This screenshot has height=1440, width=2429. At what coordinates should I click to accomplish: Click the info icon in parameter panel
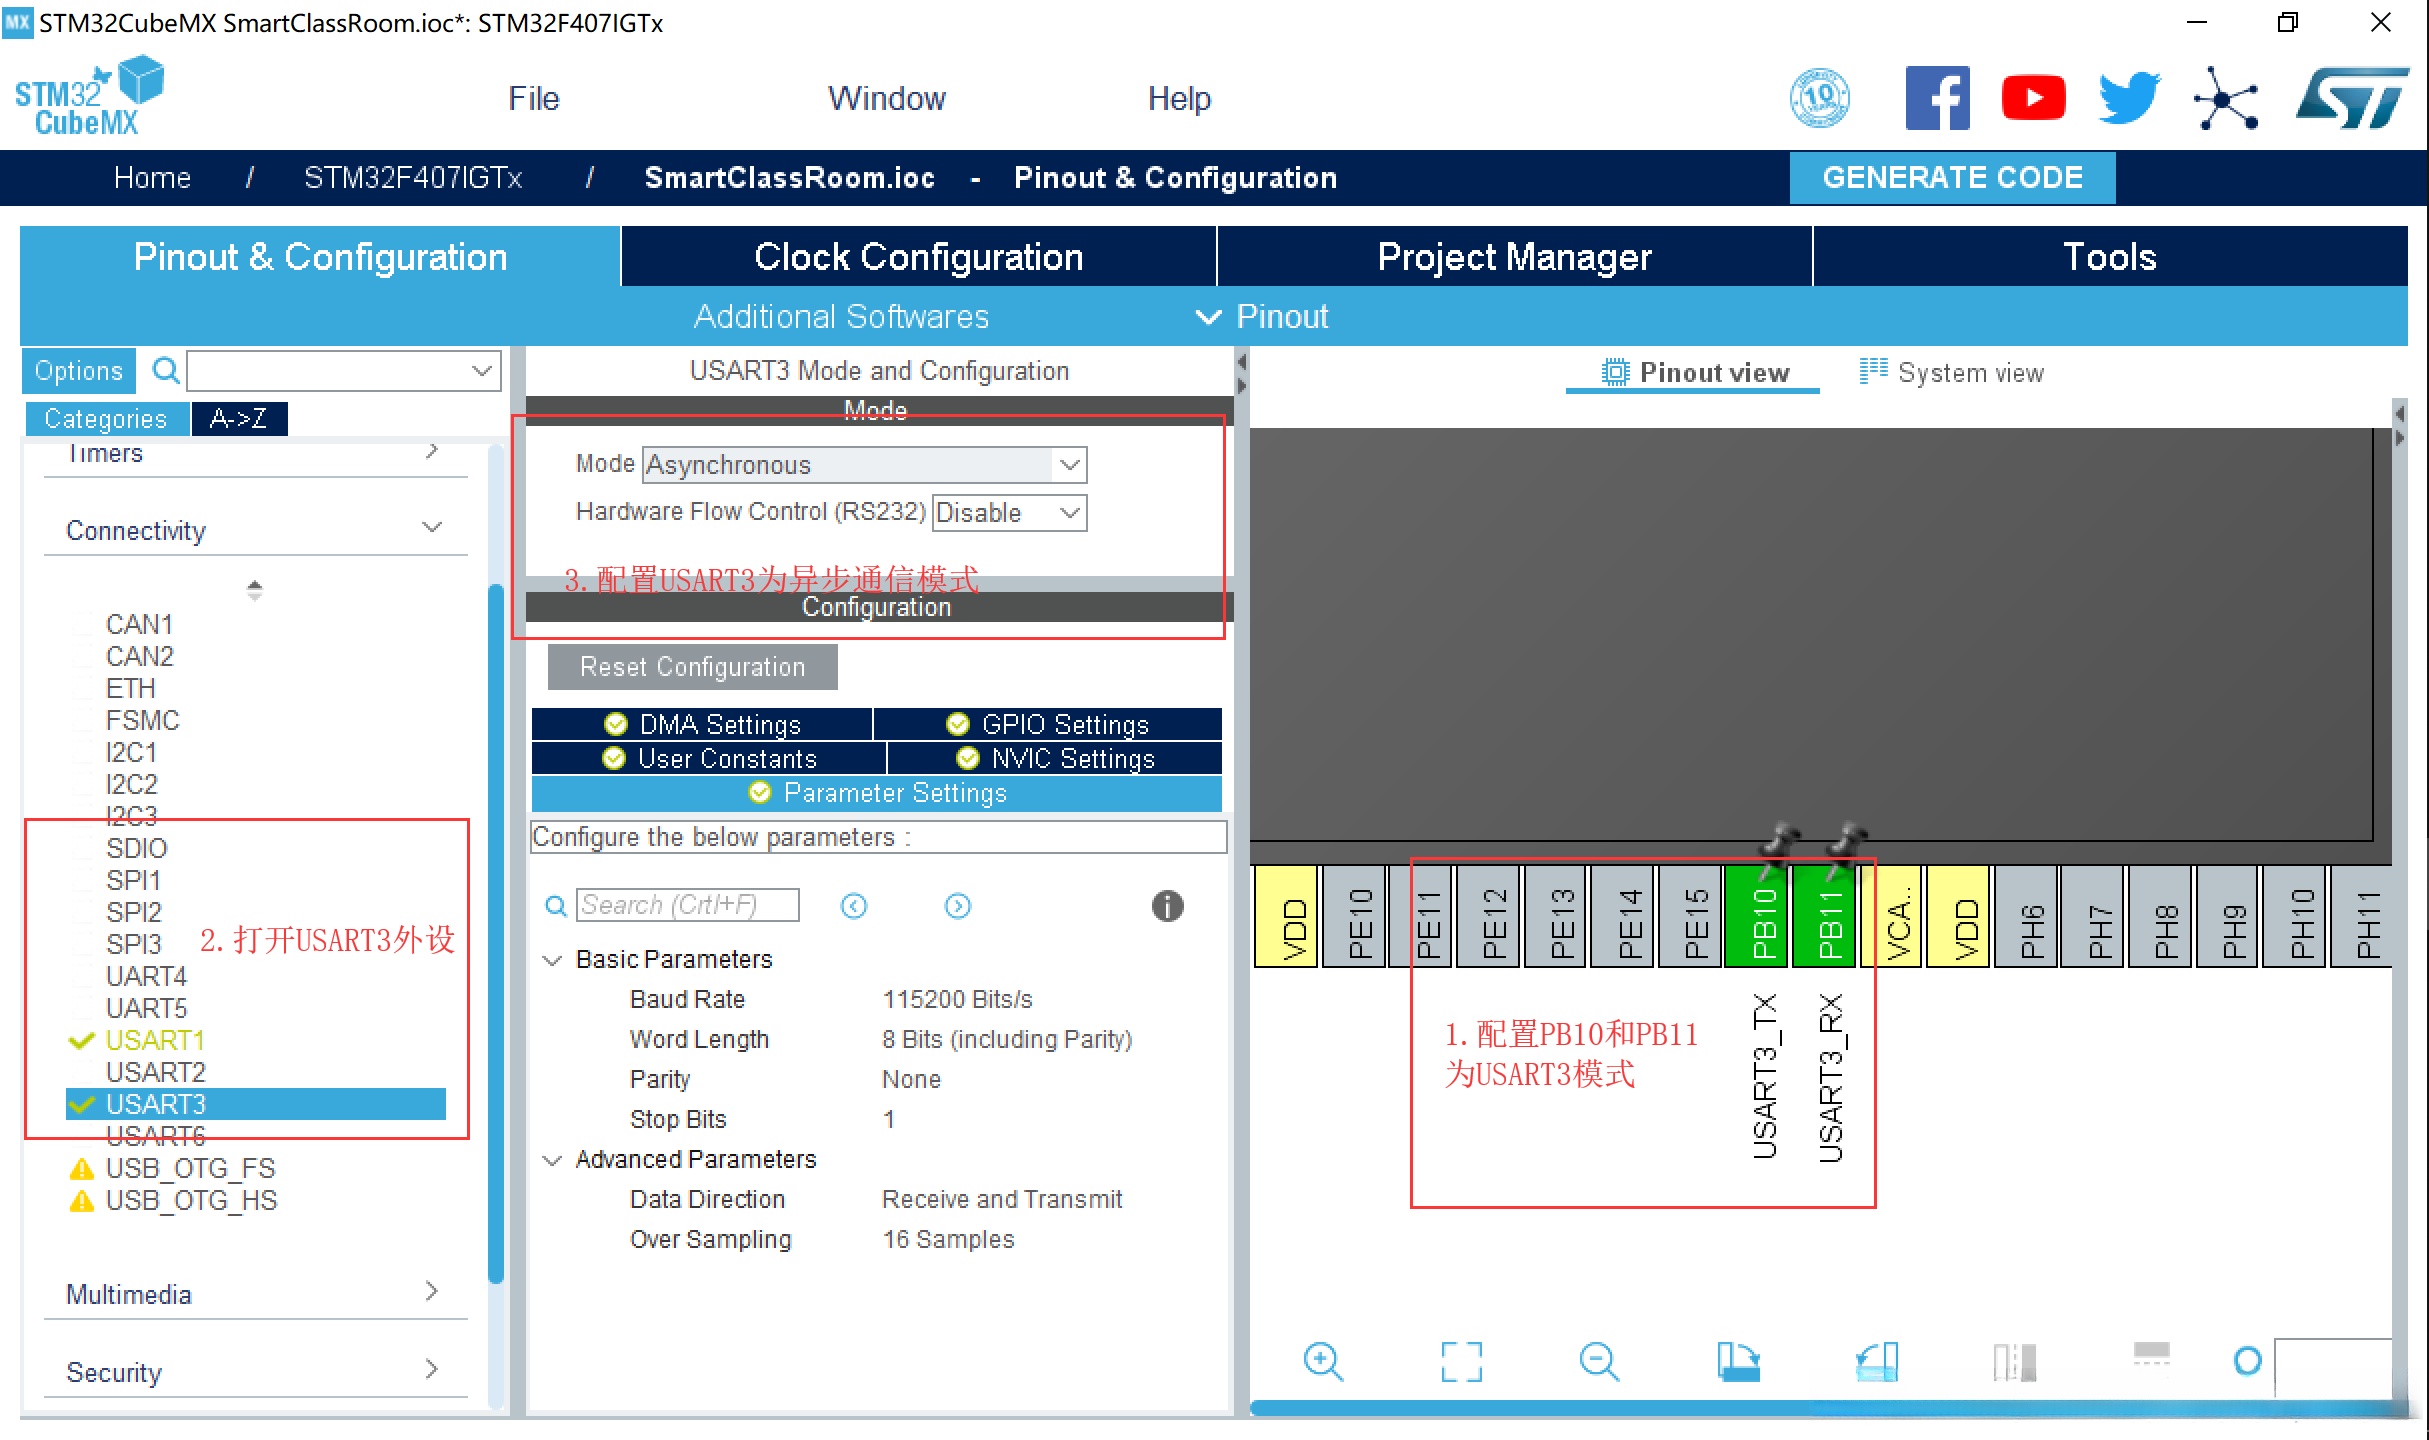tap(1167, 906)
